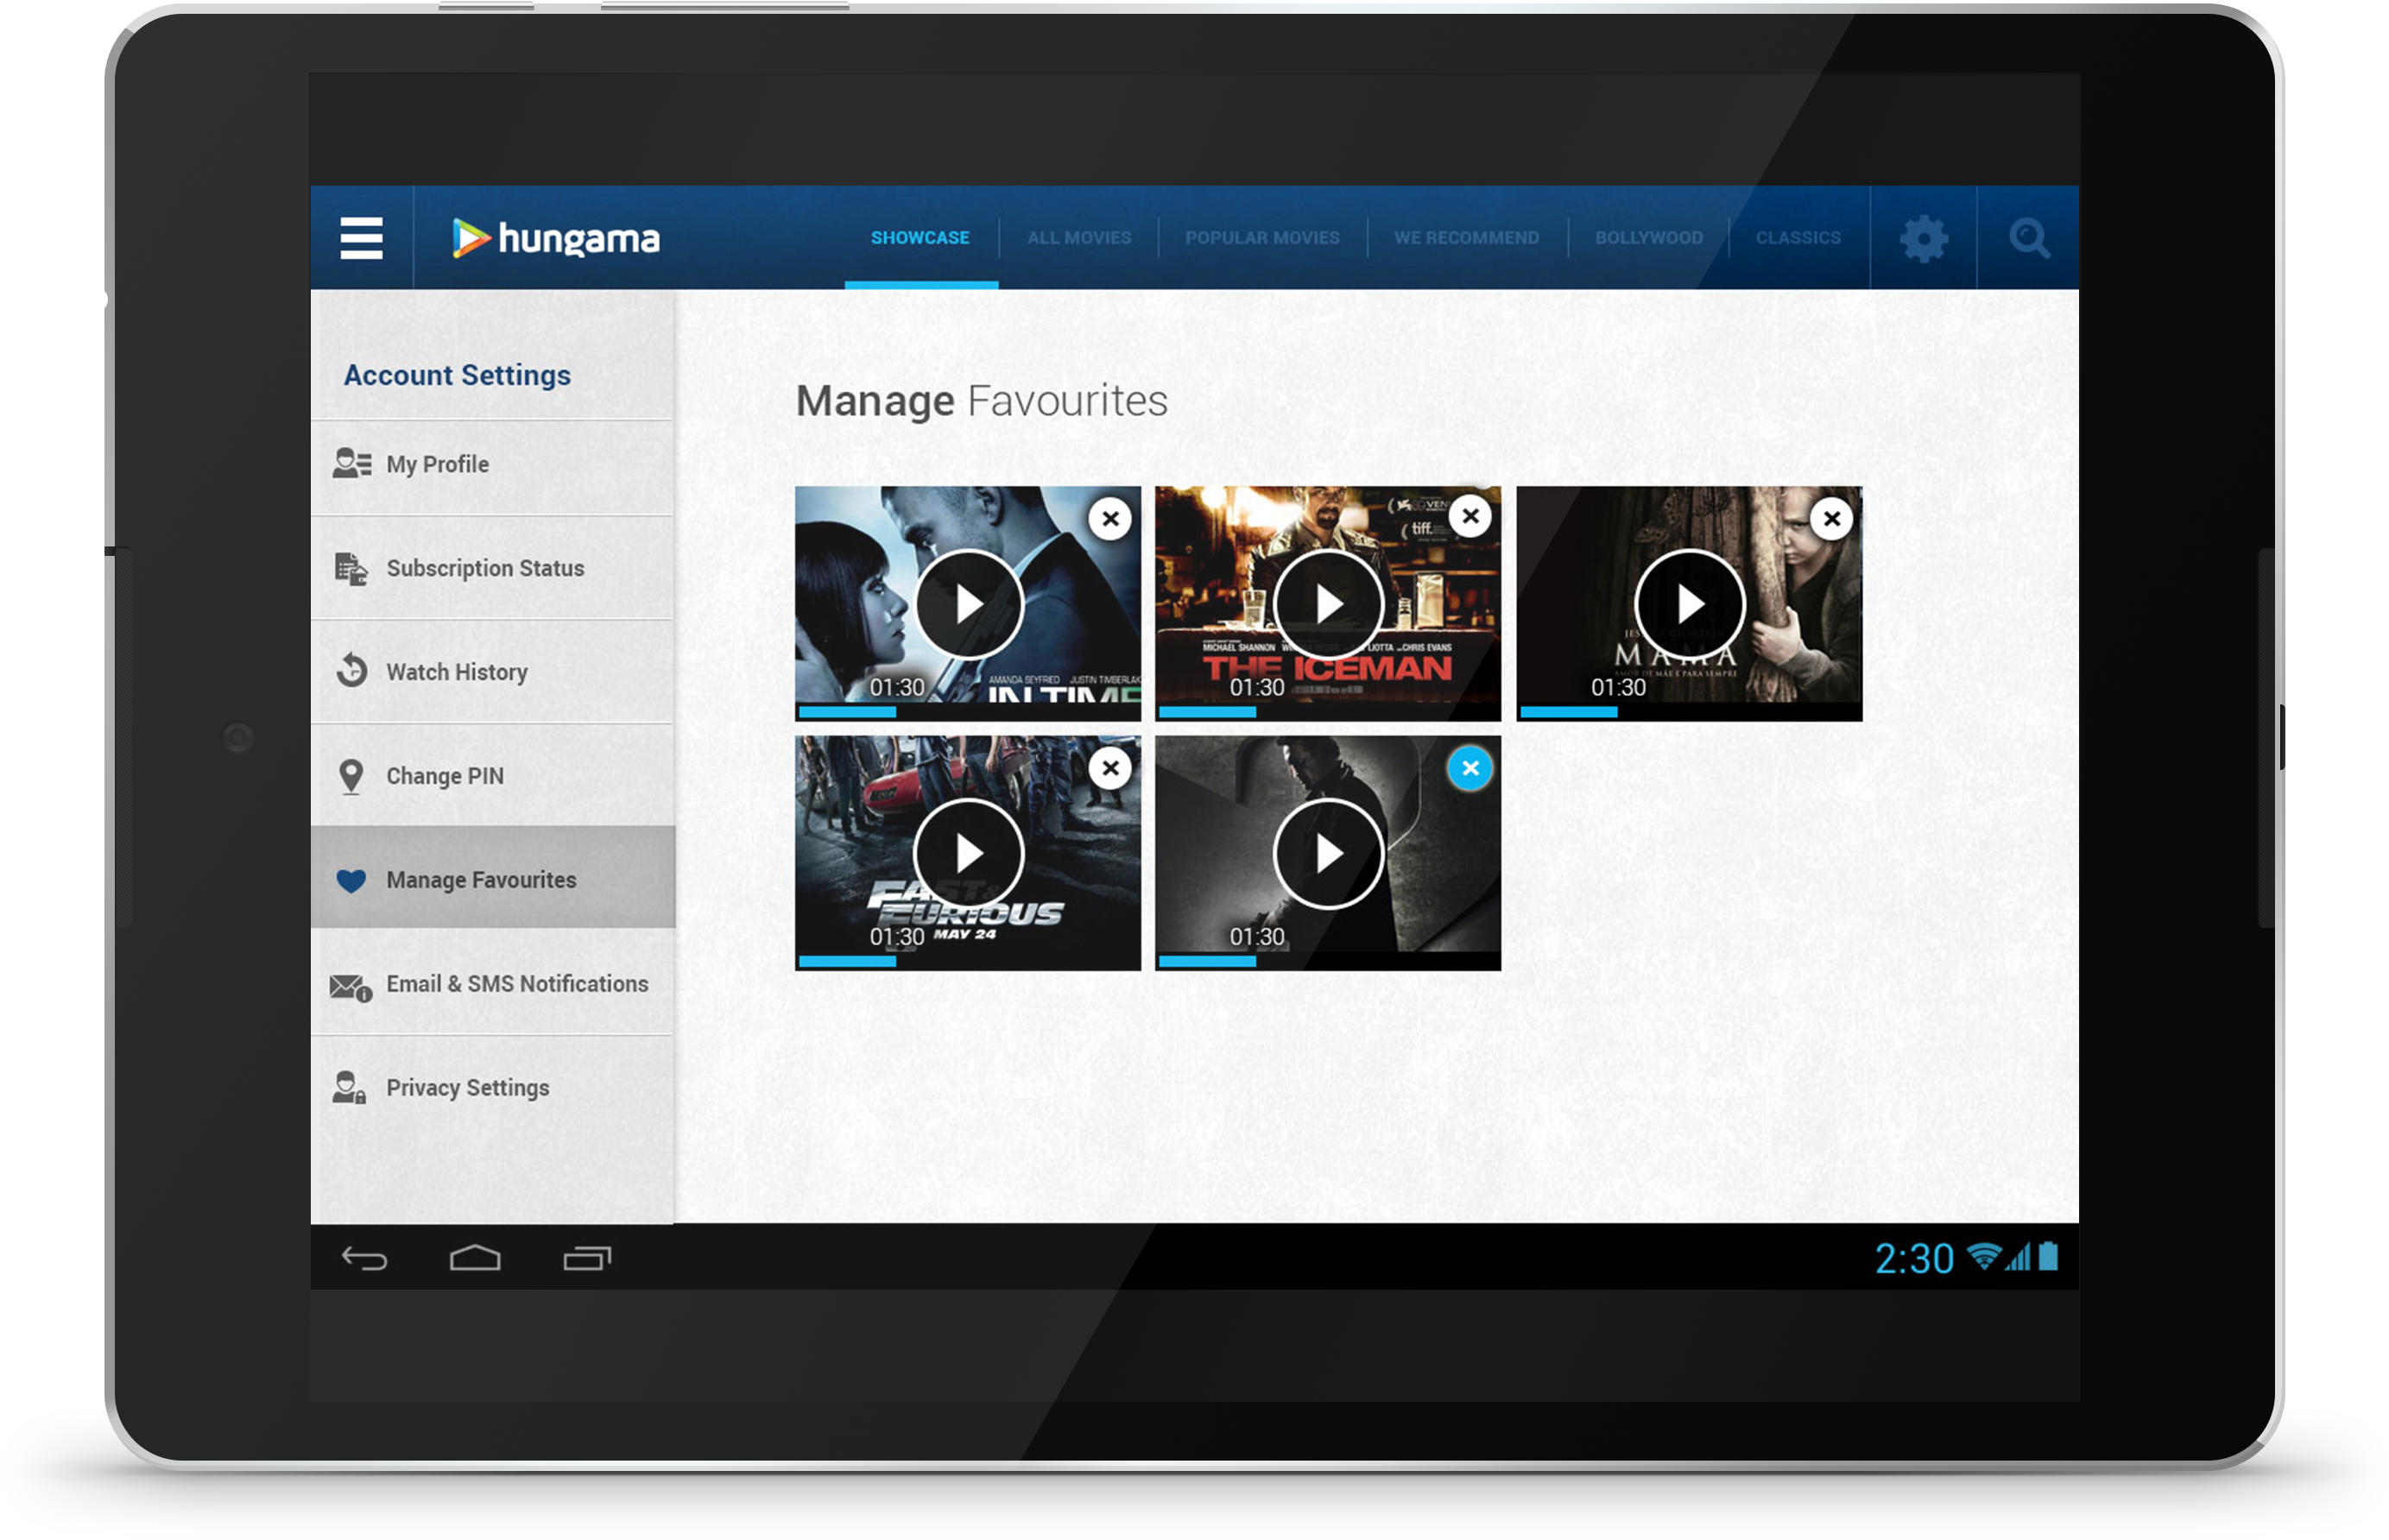Image resolution: width=2389 pixels, height=1540 pixels.
Task: Remove Mama from favourites
Action: (1831, 519)
